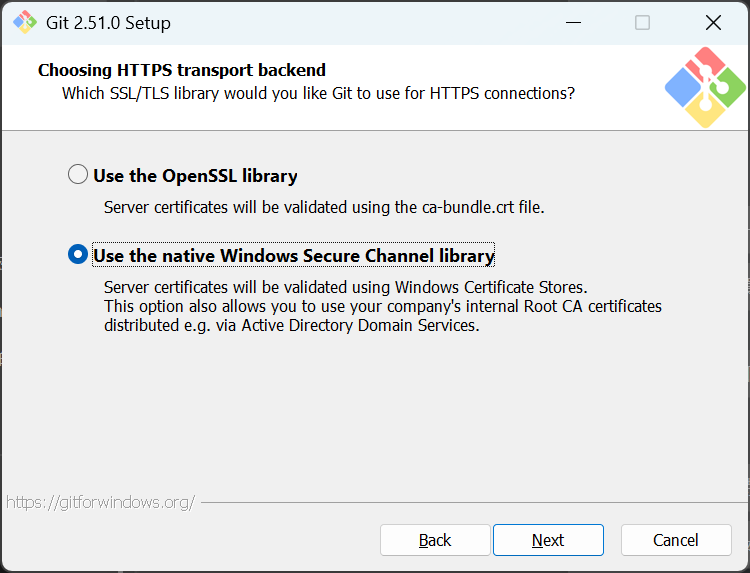The height and width of the screenshot is (573, 750).
Task: Click the ca-bundle.crt file description text
Action: (x=324, y=208)
